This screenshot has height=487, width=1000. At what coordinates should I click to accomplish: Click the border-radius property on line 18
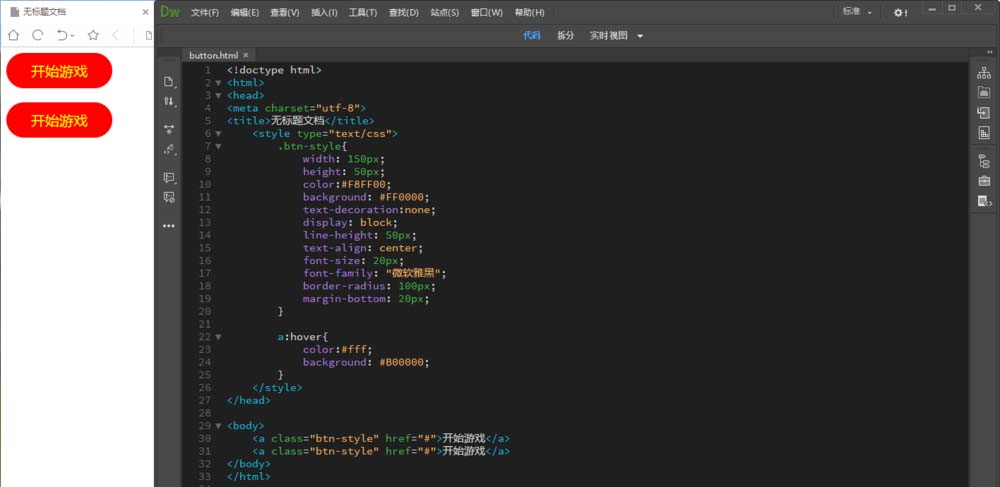(x=344, y=286)
